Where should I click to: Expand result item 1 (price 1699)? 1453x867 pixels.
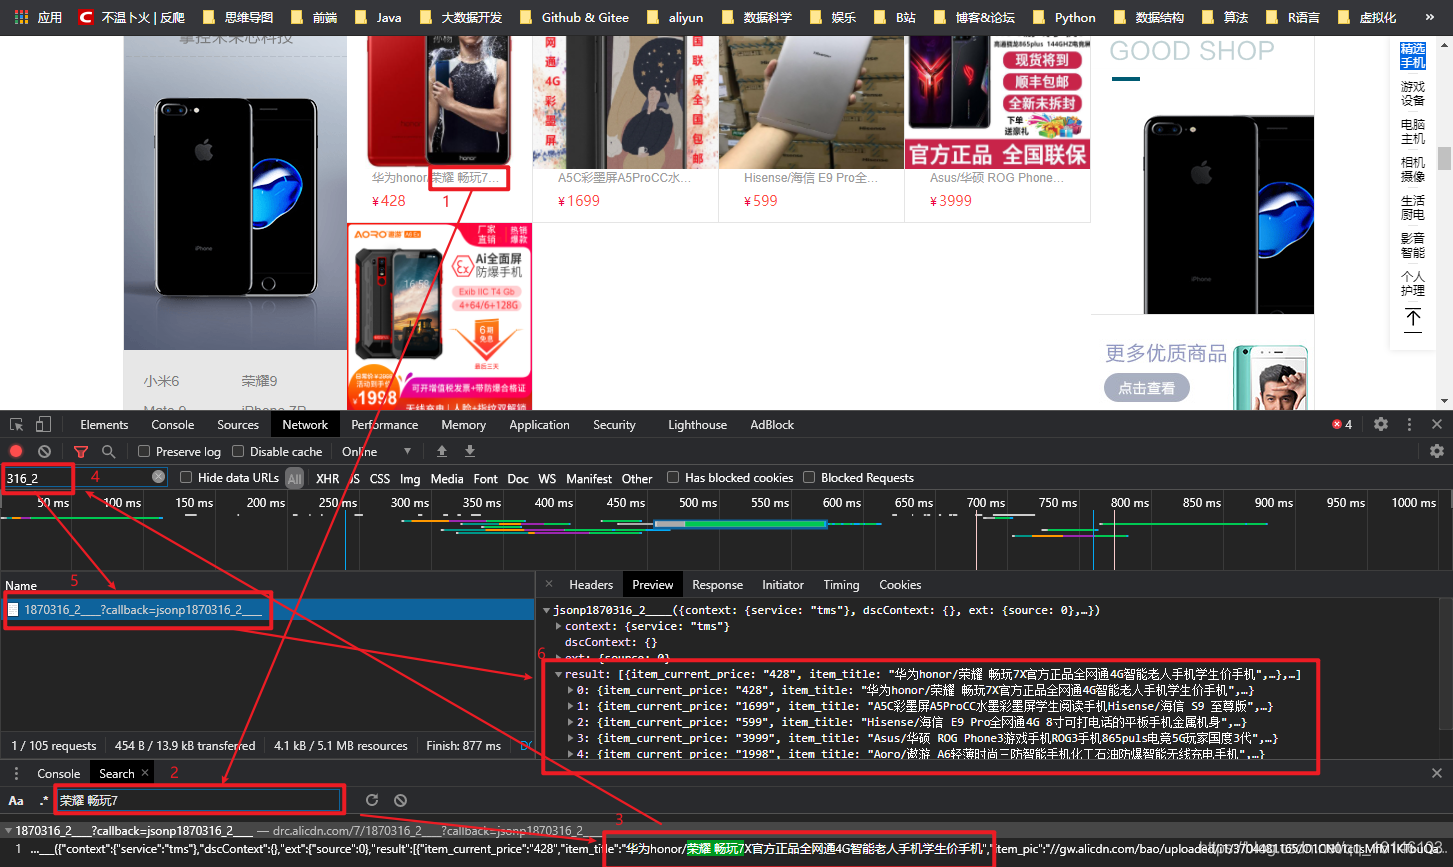pos(570,706)
